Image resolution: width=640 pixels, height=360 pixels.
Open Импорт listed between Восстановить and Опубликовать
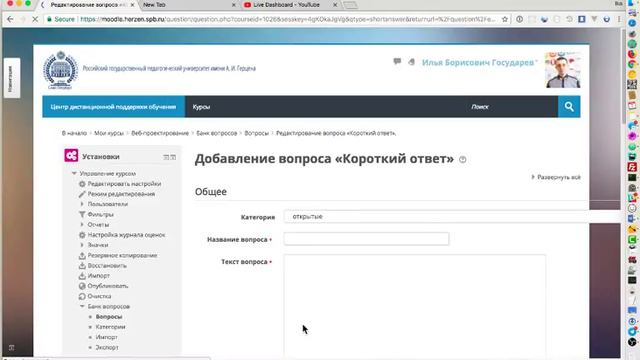pyautogui.click(x=99, y=276)
